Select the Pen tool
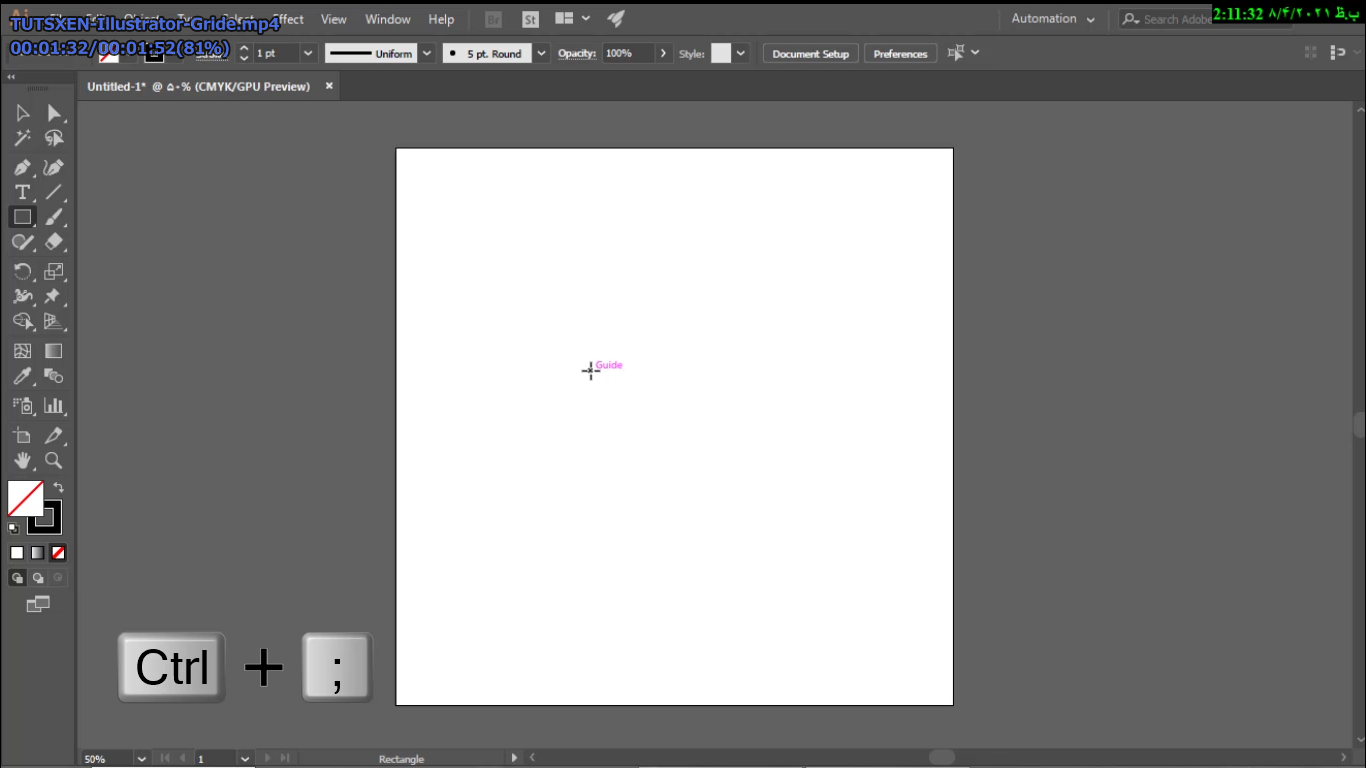The width and height of the screenshot is (1366, 768). (22, 167)
